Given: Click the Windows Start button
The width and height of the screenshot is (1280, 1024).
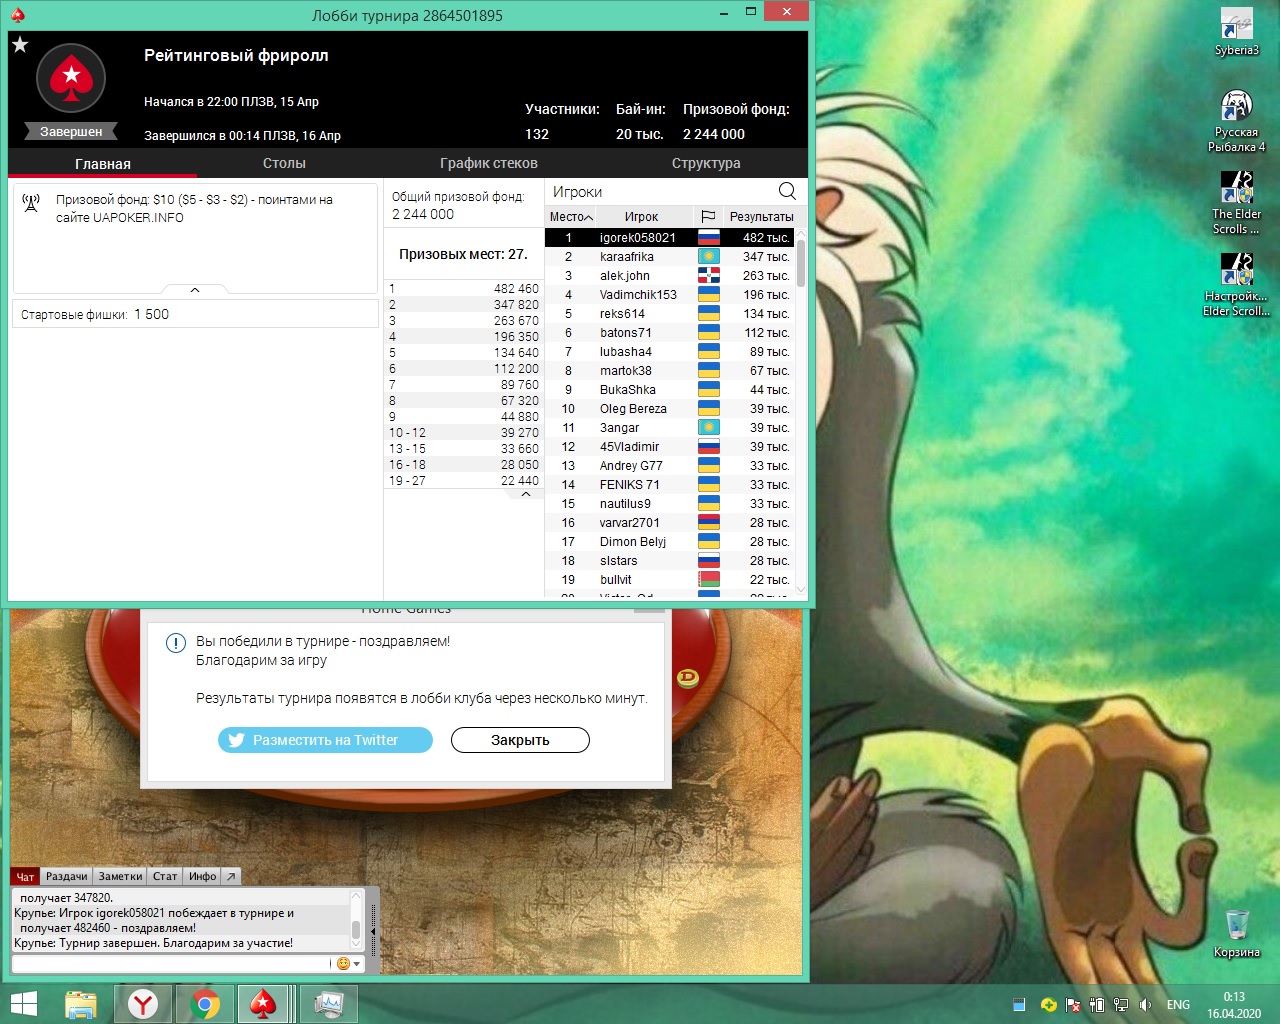Looking at the screenshot, I should (23, 1004).
